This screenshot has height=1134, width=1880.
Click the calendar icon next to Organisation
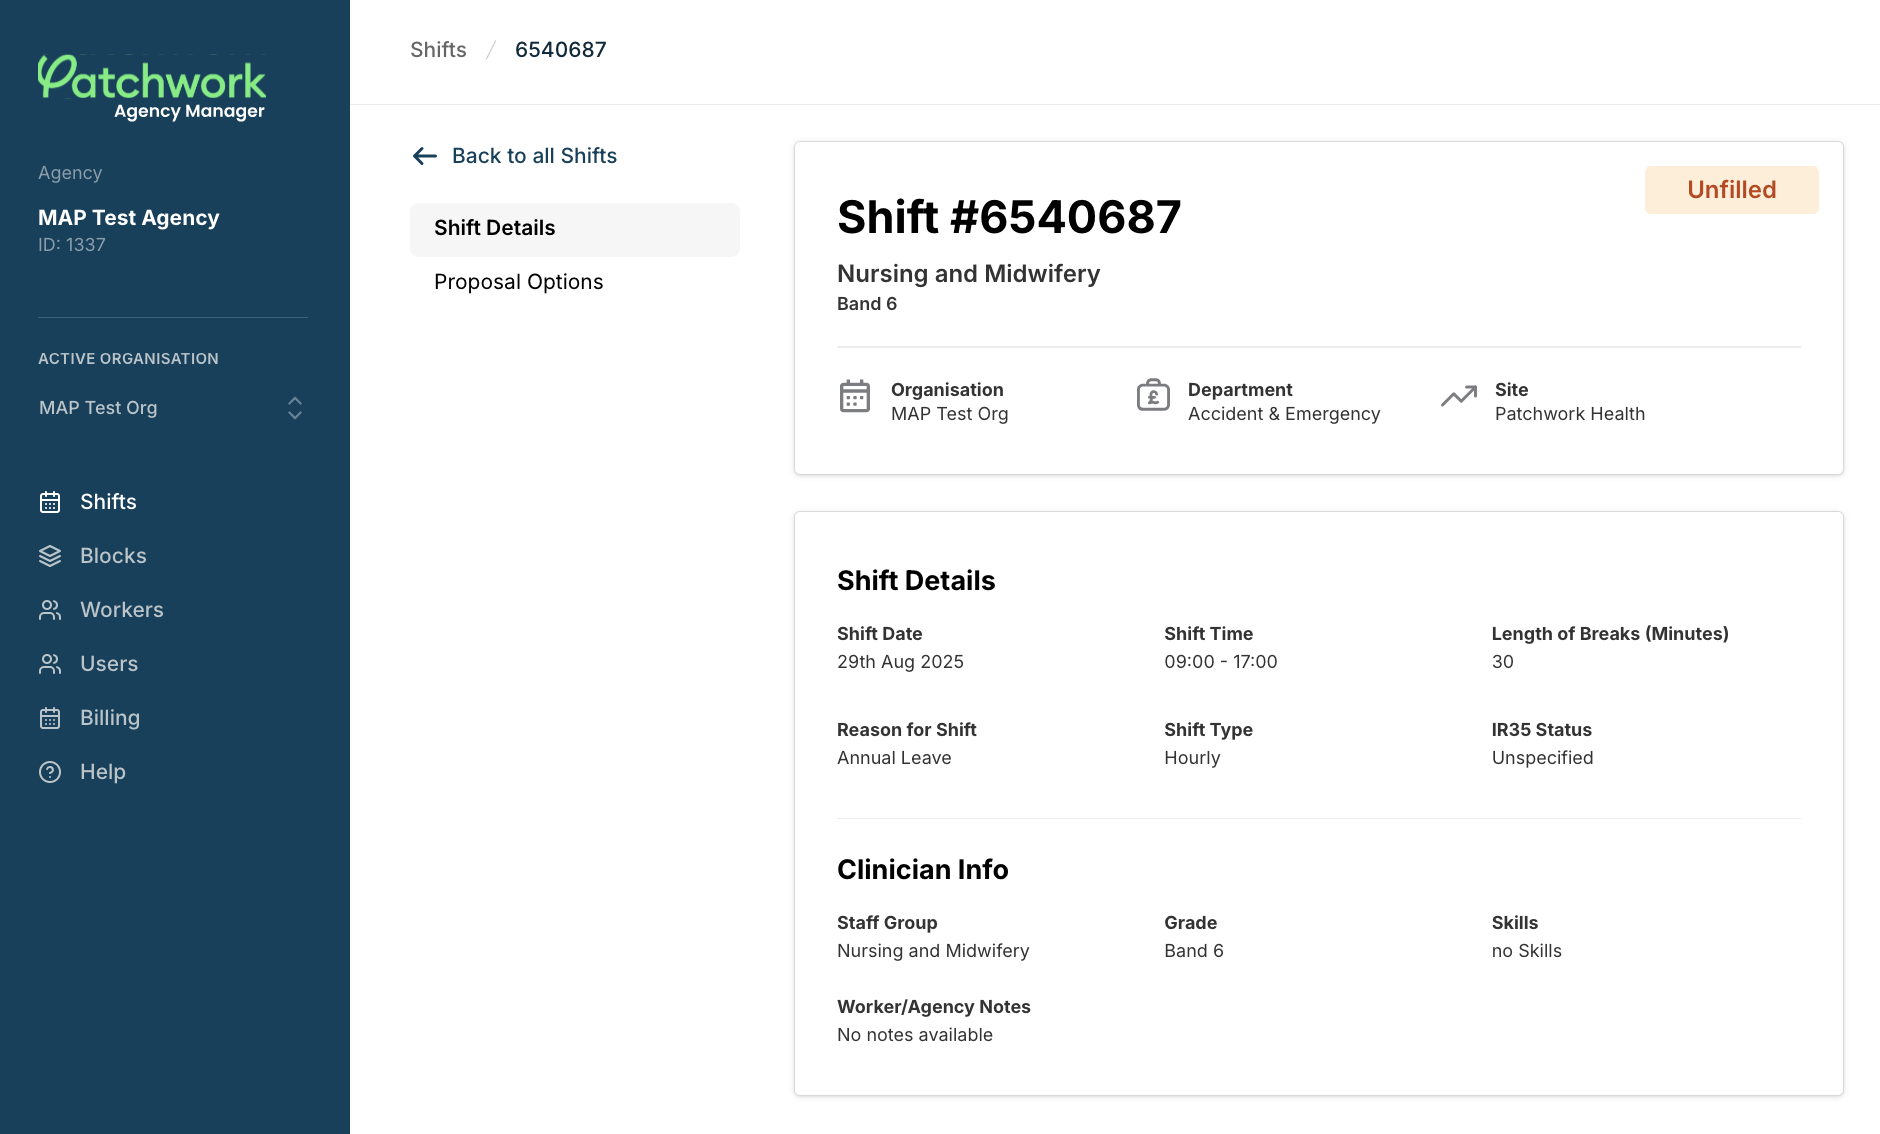click(x=855, y=396)
